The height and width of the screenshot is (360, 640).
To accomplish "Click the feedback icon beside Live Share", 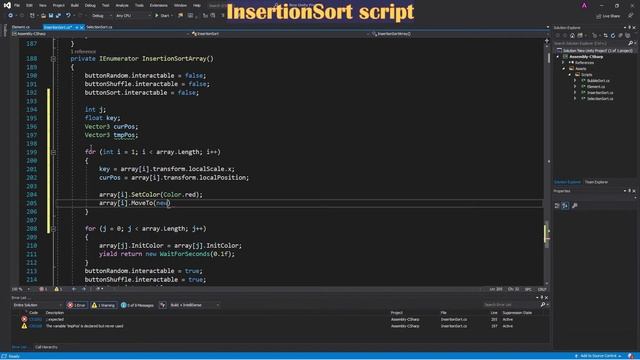I will pos(631,16).
